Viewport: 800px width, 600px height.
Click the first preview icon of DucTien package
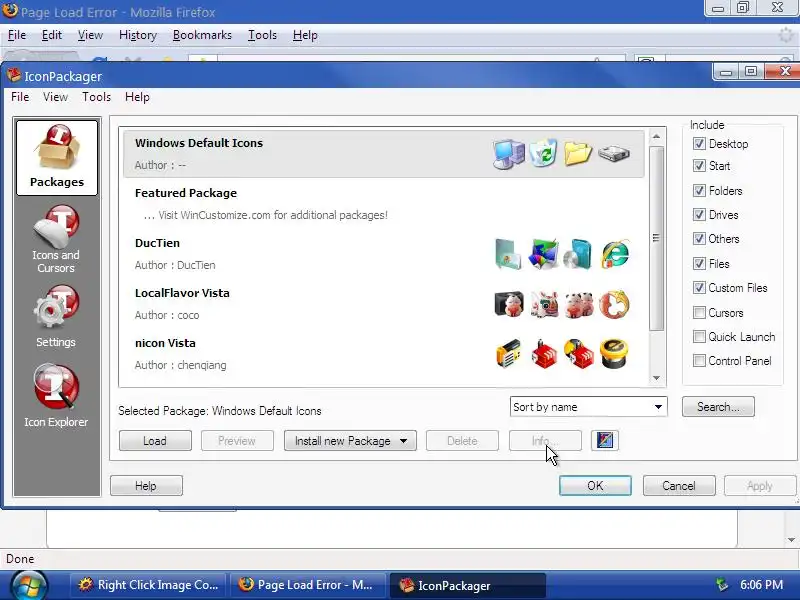coord(508,254)
